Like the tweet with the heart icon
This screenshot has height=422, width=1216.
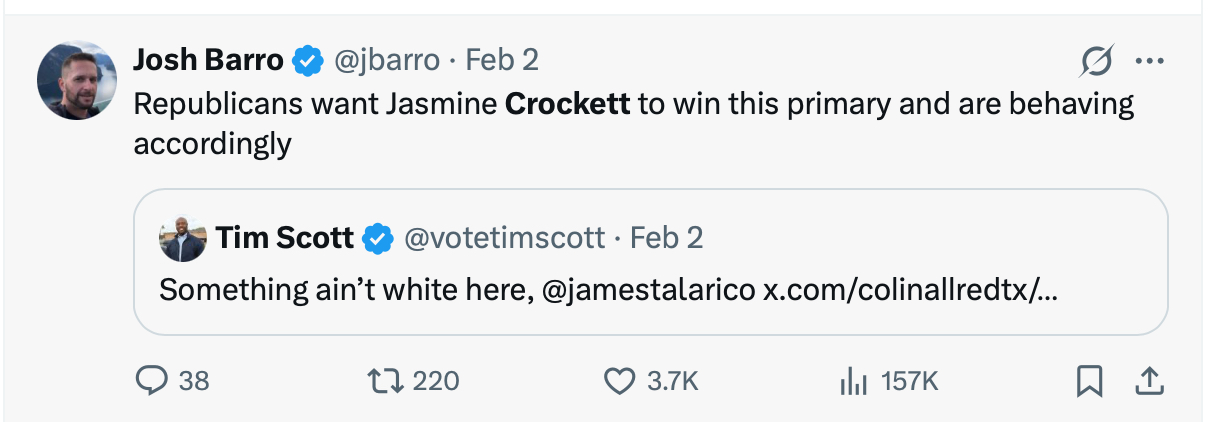(x=621, y=380)
